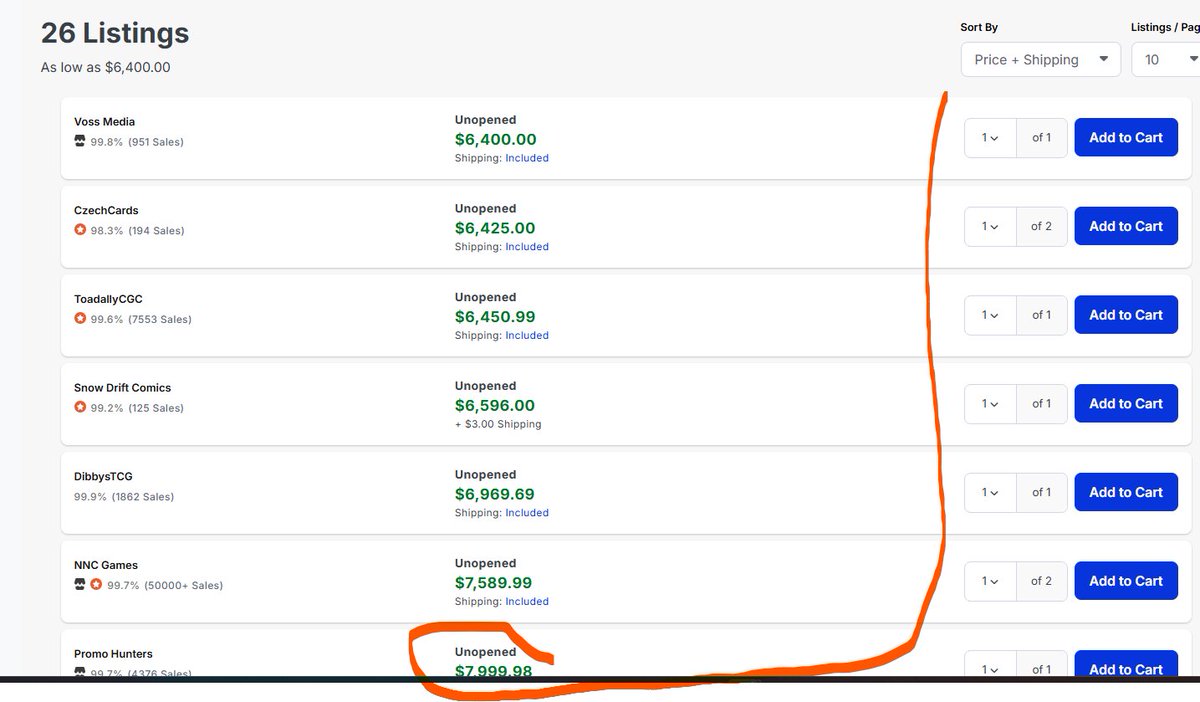The image size is (1200, 702).
Task: Add the NNC Games listing to cart
Action: (1126, 581)
